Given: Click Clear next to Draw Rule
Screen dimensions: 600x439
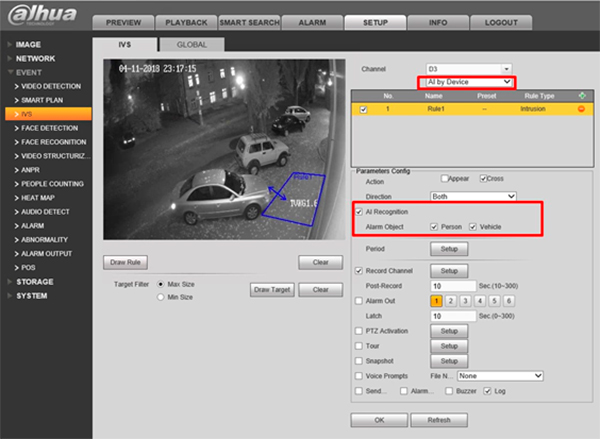Looking at the screenshot, I should tap(321, 262).
